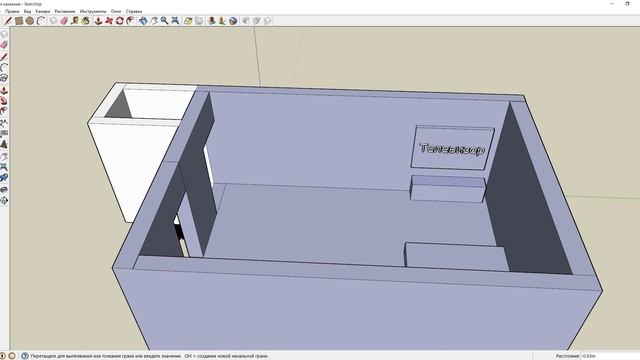Select the Line tool in left toolbar
640x360 pixels.
click(x=4, y=56)
